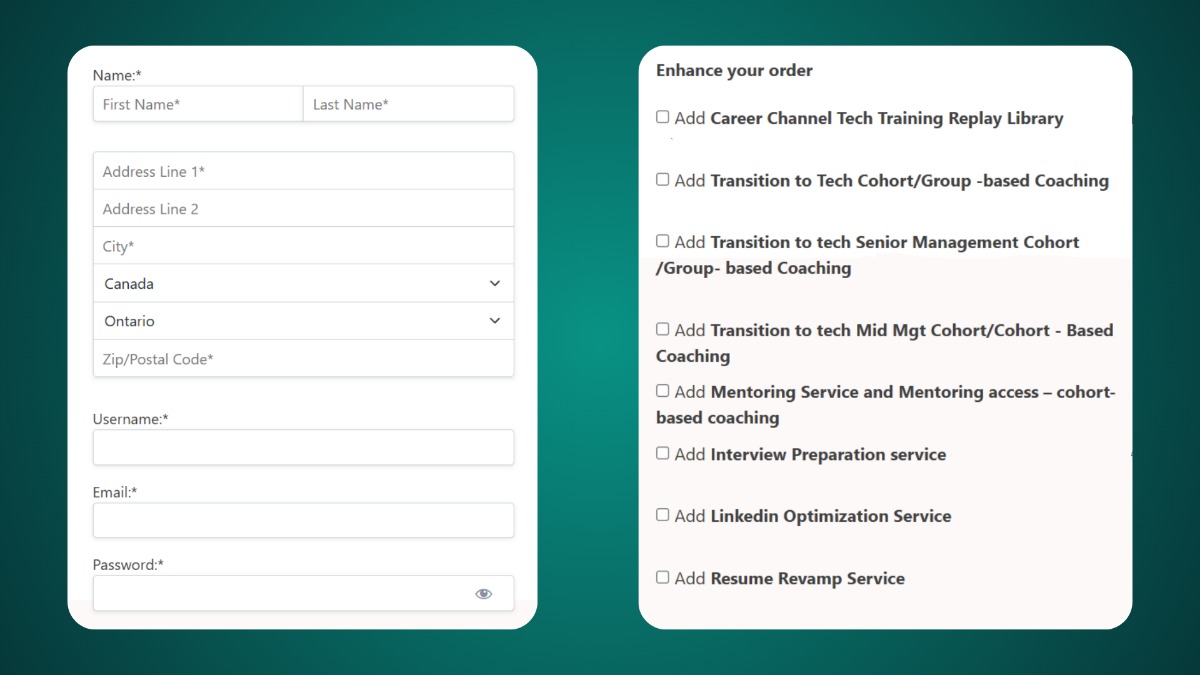Click the 'Email:*' label
The height and width of the screenshot is (675, 1200).
pos(115,492)
